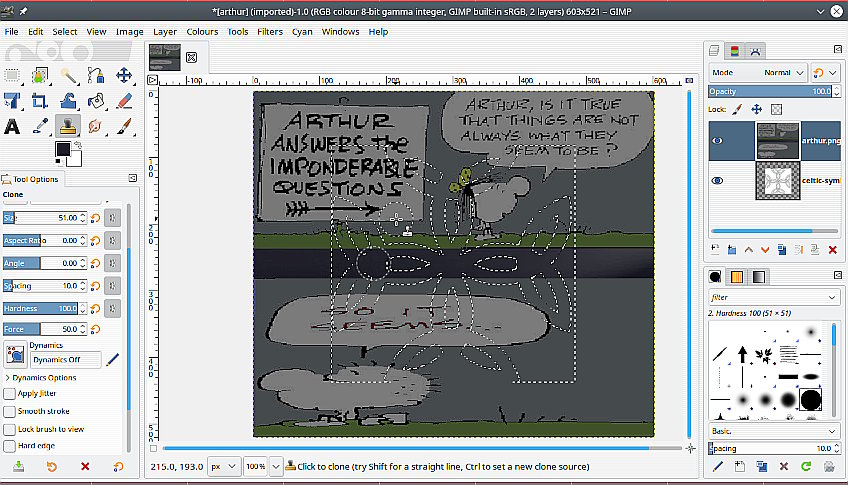Reset the Force value
Image resolution: width=848 pixels, height=485 pixels.
tap(95, 329)
